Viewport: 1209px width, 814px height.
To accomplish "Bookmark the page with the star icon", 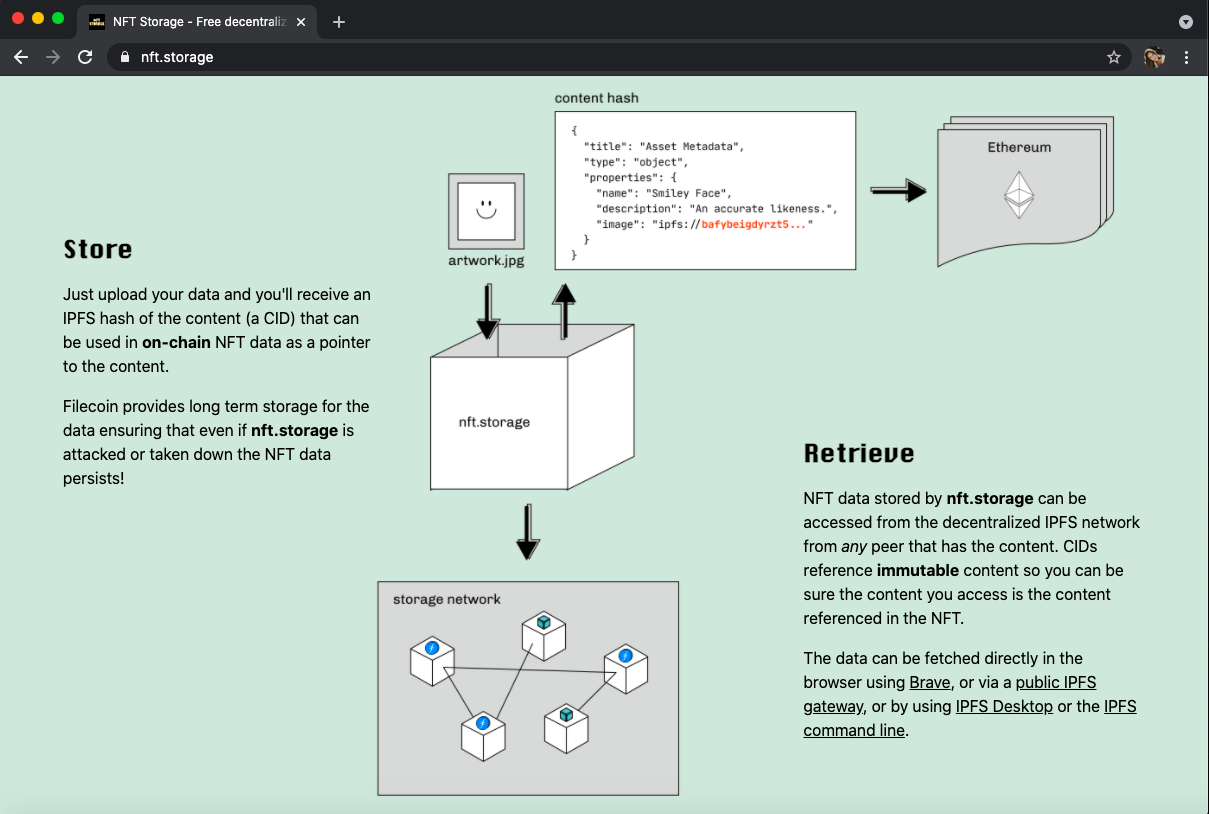I will click(1114, 57).
